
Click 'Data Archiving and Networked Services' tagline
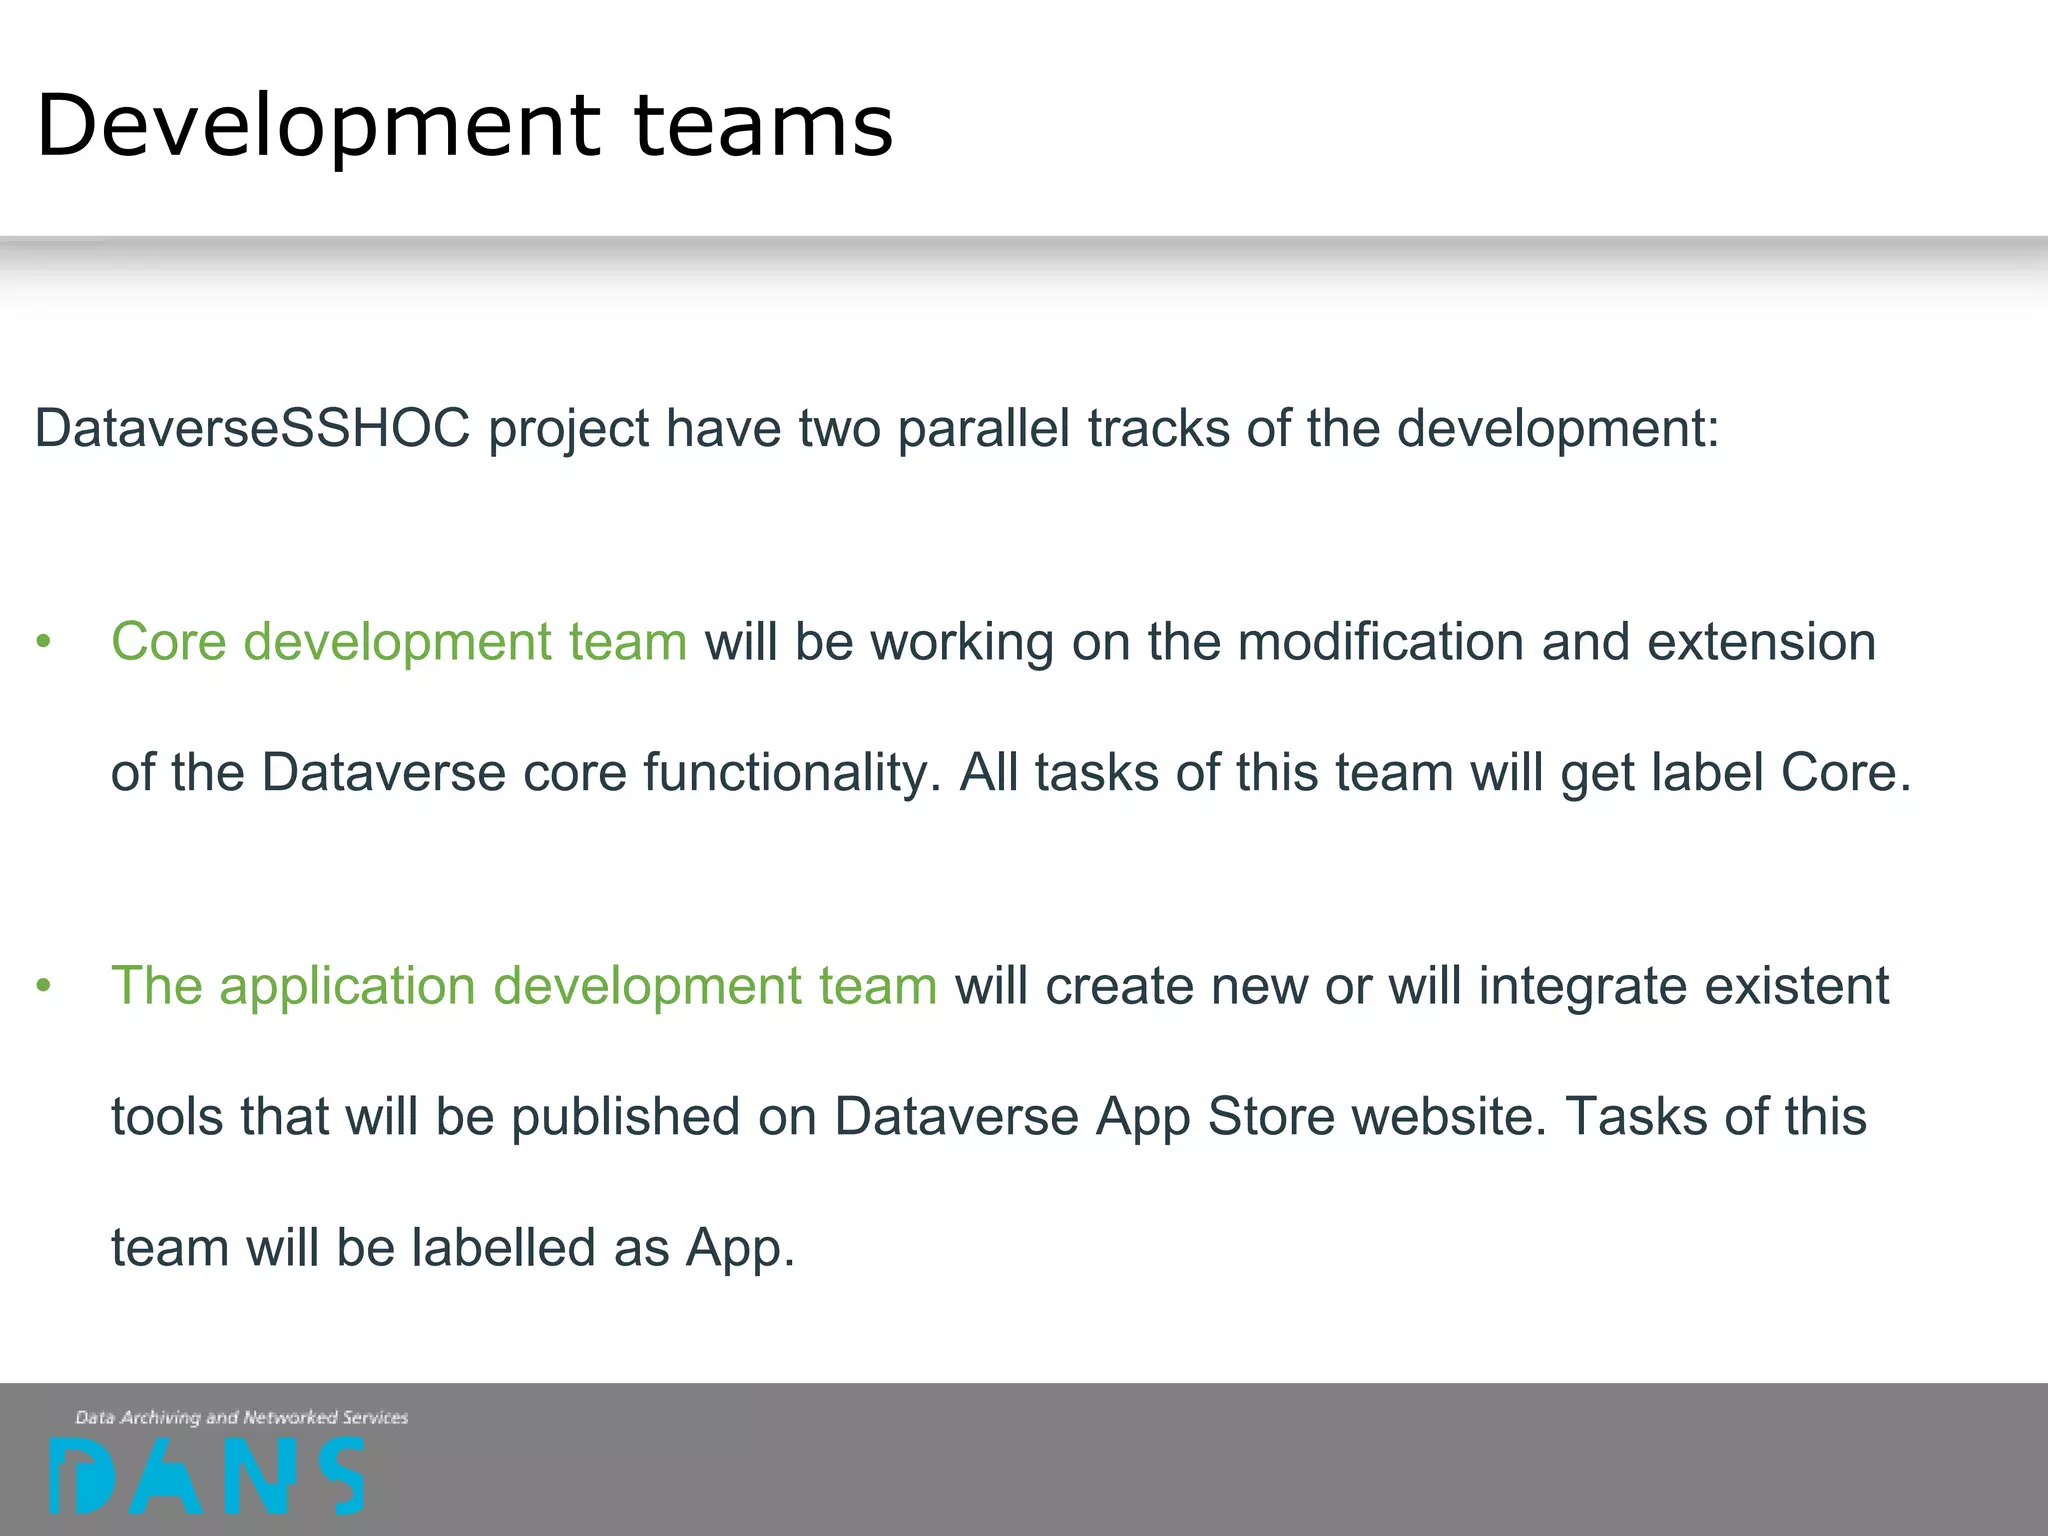point(242,1417)
